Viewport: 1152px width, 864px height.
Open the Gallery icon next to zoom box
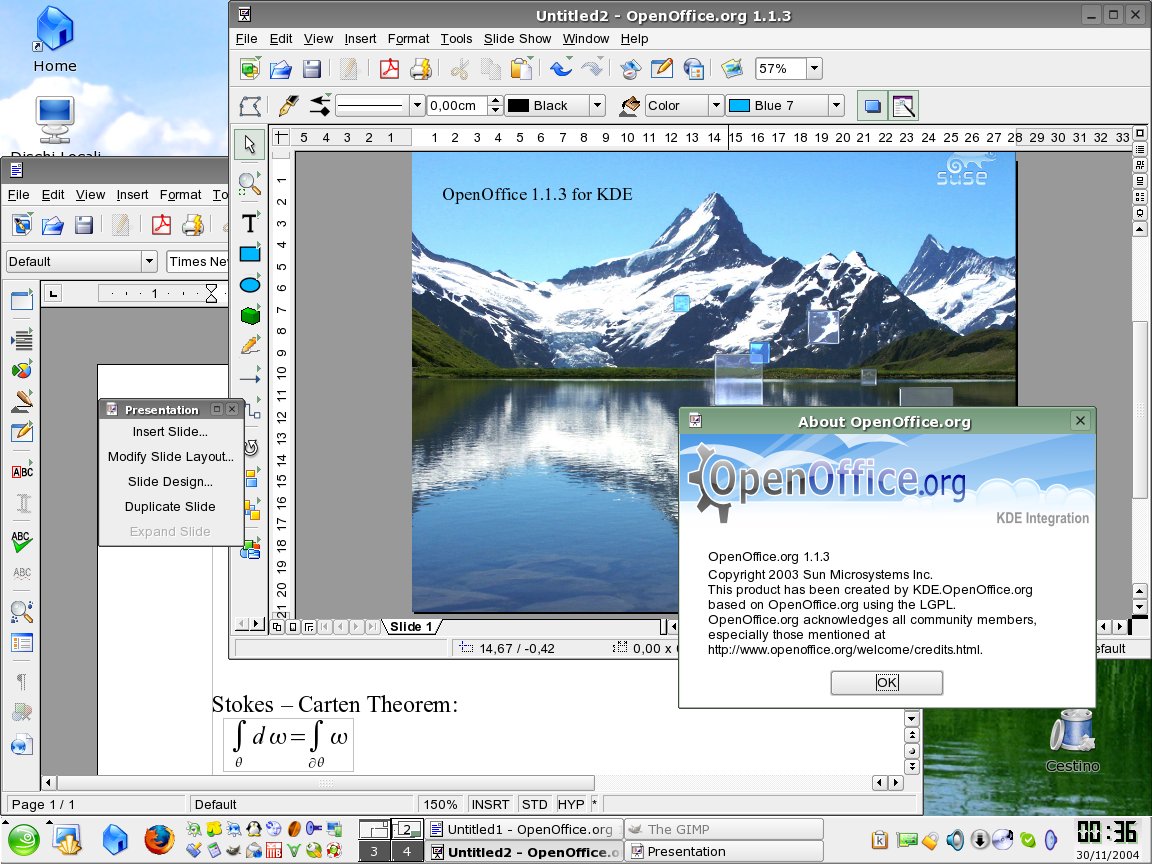(732, 68)
